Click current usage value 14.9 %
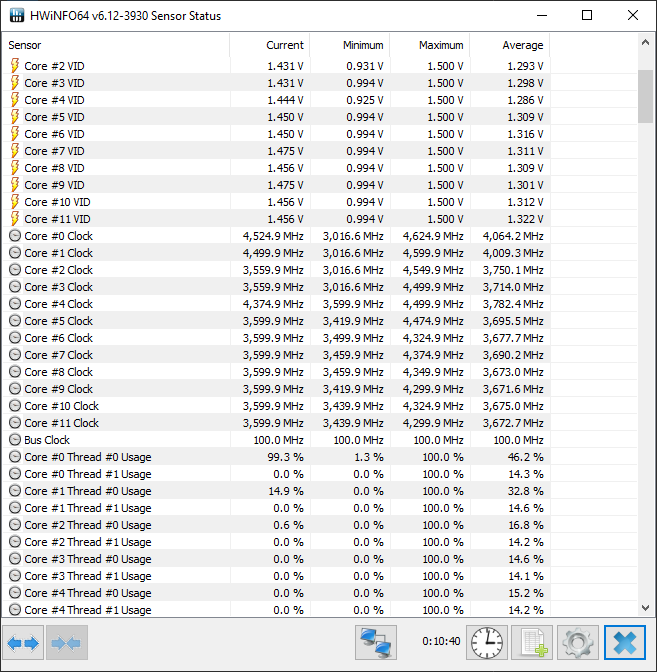 [x=286, y=491]
